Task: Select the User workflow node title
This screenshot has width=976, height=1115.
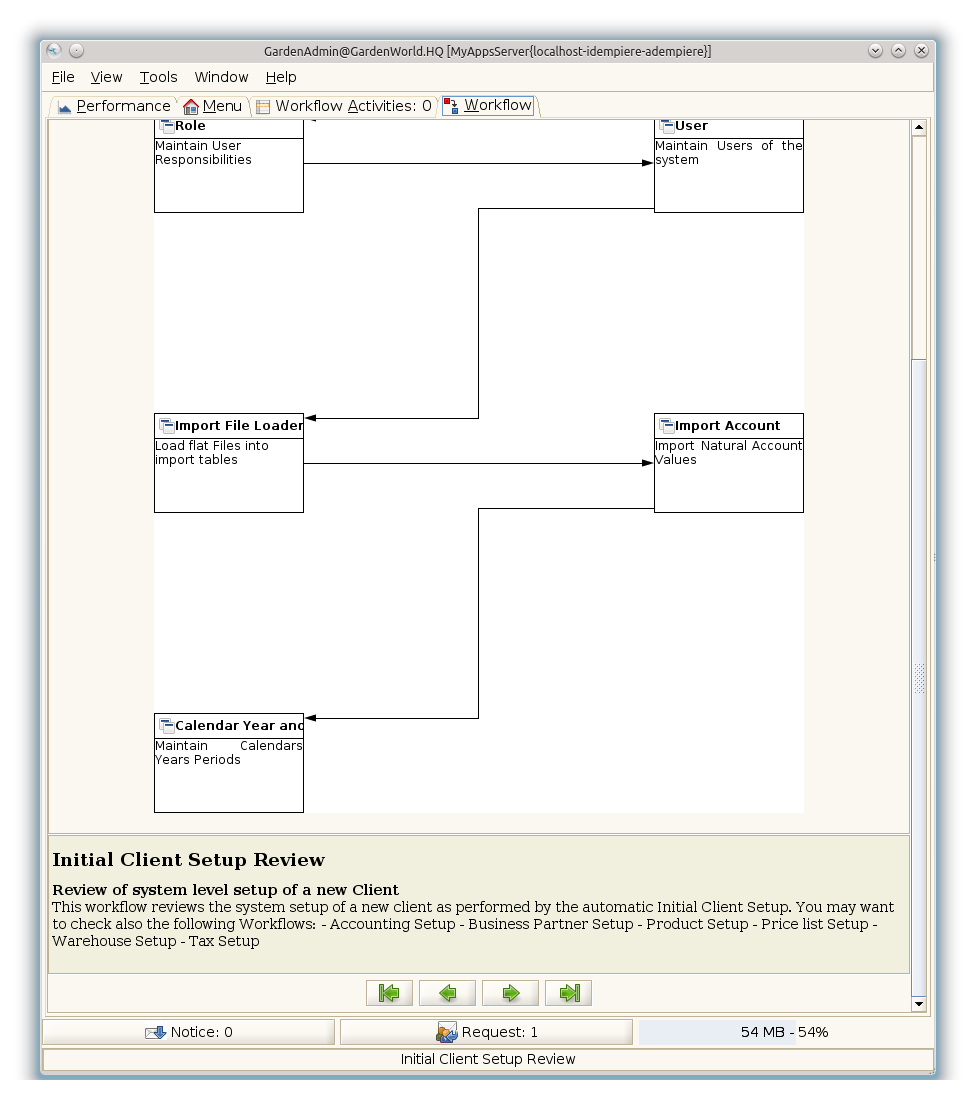Action: pyautogui.click(x=691, y=126)
